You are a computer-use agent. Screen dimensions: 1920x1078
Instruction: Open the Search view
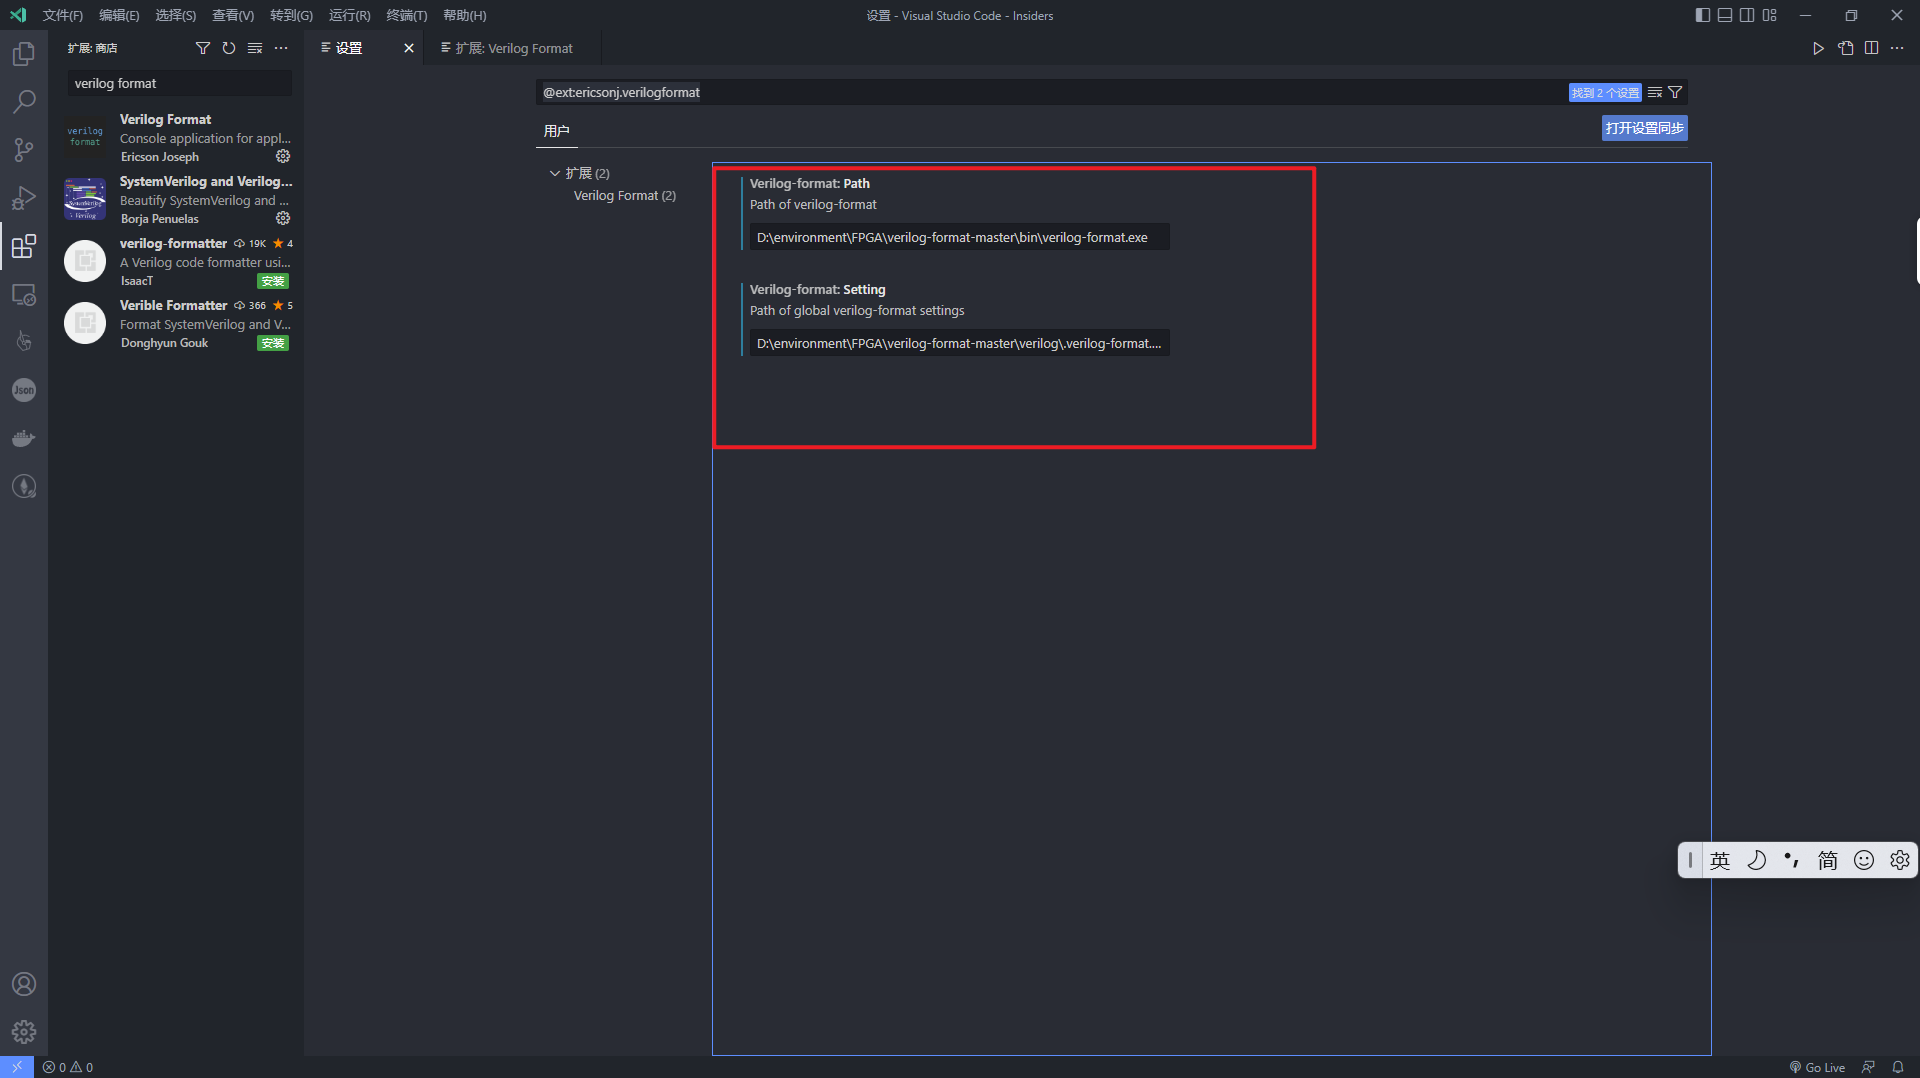(x=24, y=101)
